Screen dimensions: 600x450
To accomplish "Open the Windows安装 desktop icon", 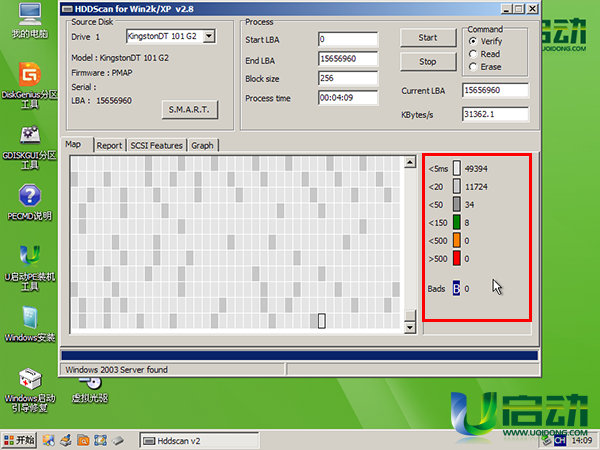I will (x=29, y=323).
